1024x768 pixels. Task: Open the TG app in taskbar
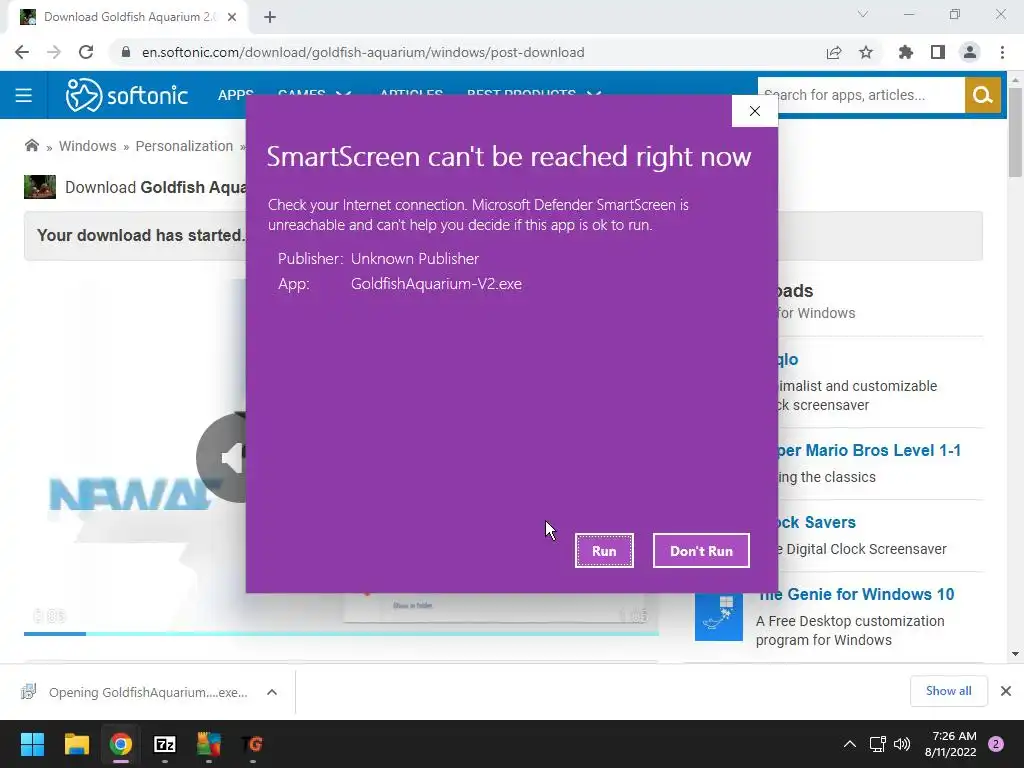(253, 744)
